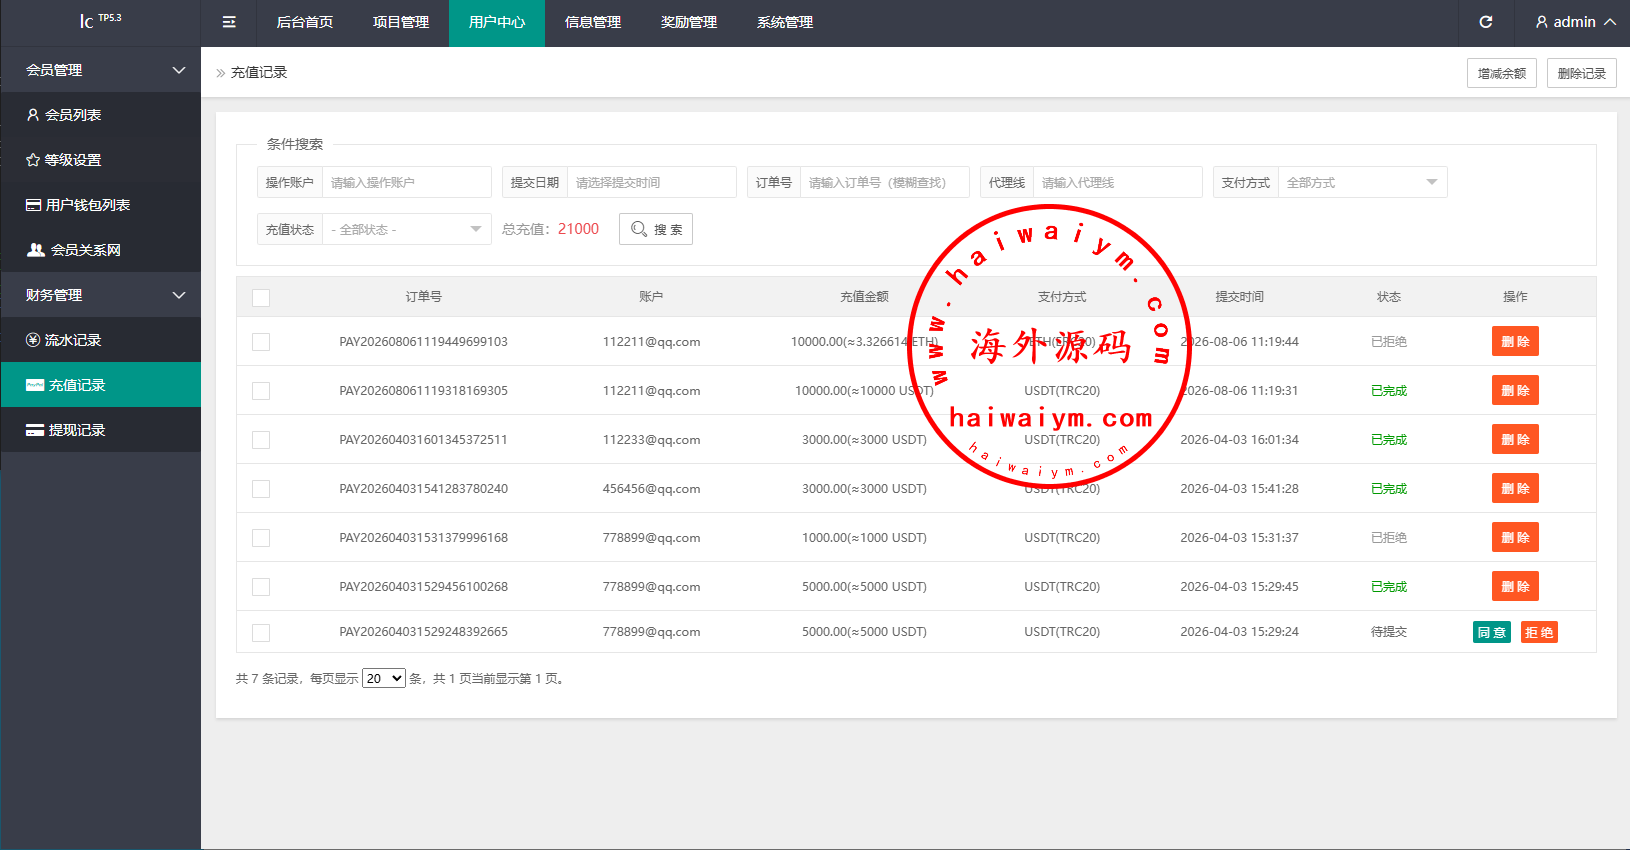Click the lc TP5.3 logo
The height and width of the screenshot is (850, 1630).
(x=100, y=21)
